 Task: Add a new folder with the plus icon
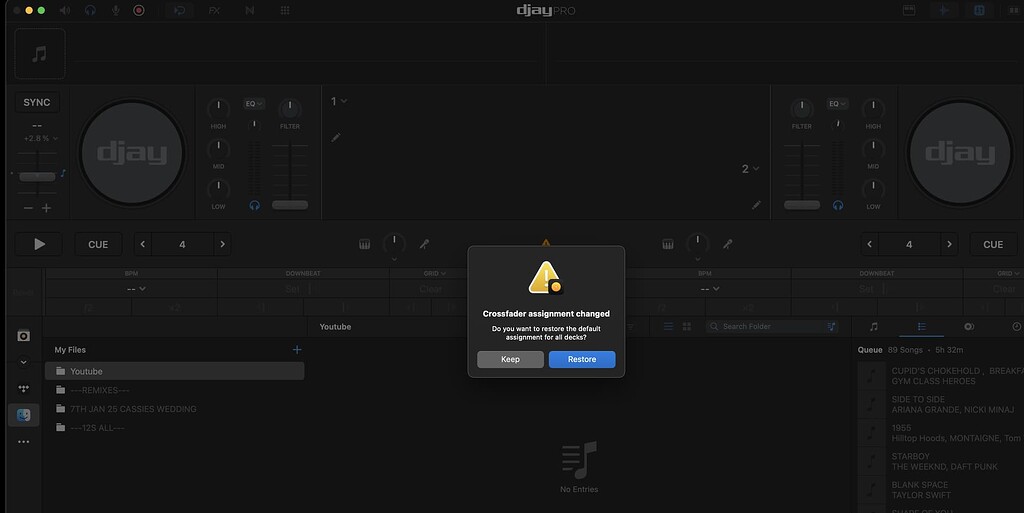pyautogui.click(x=296, y=350)
